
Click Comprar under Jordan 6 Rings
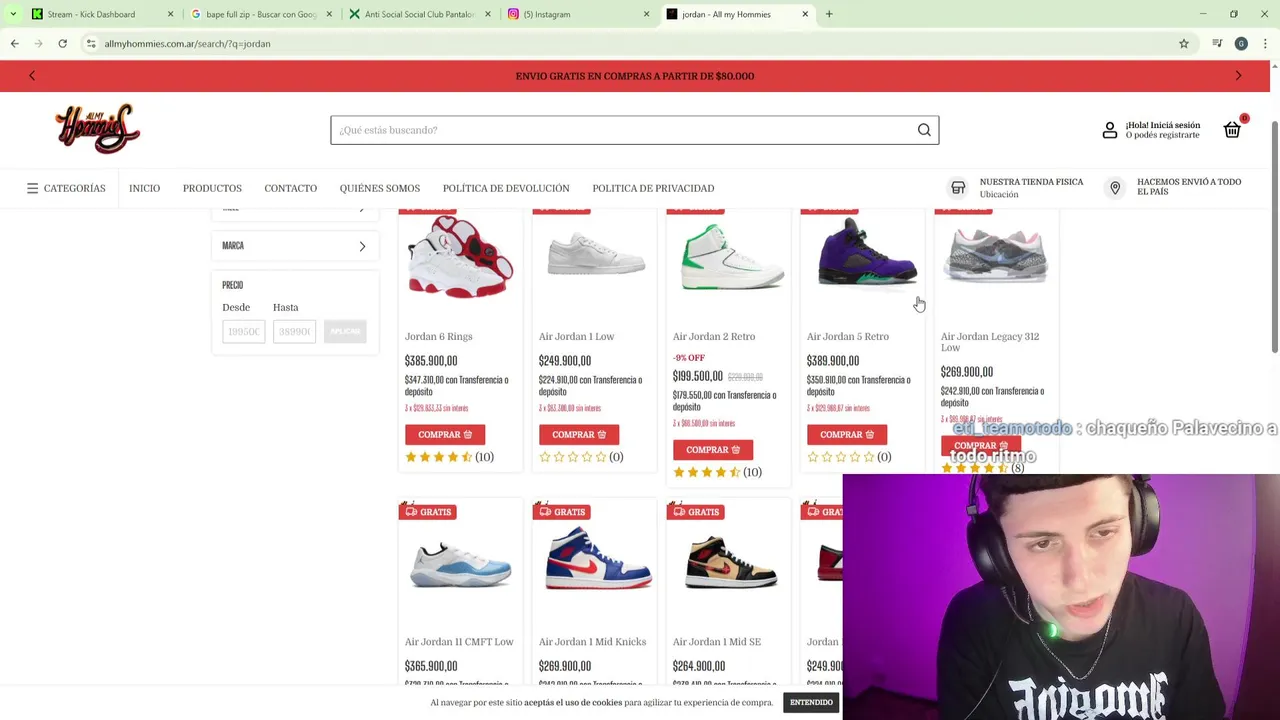(x=445, y=435)
